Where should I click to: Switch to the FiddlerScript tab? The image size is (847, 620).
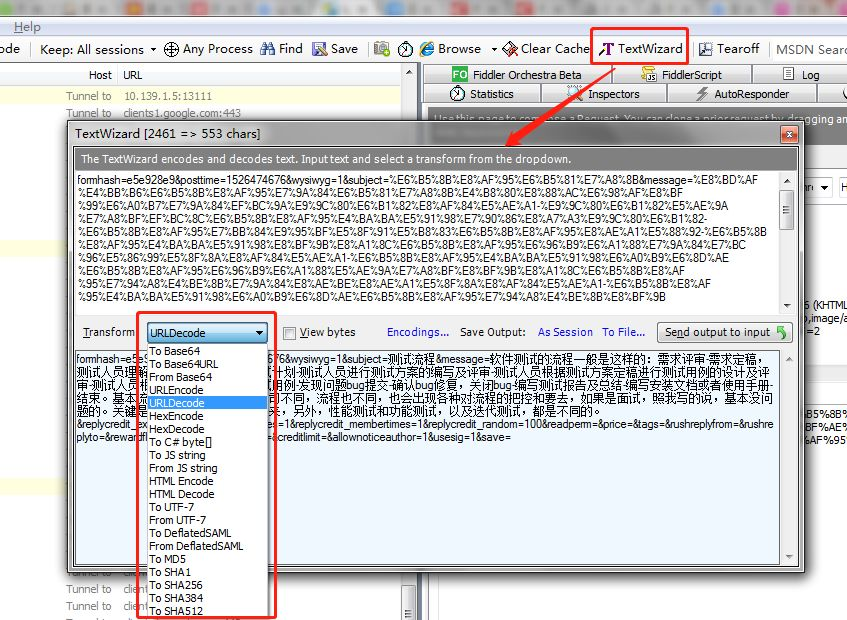[682, 75]
